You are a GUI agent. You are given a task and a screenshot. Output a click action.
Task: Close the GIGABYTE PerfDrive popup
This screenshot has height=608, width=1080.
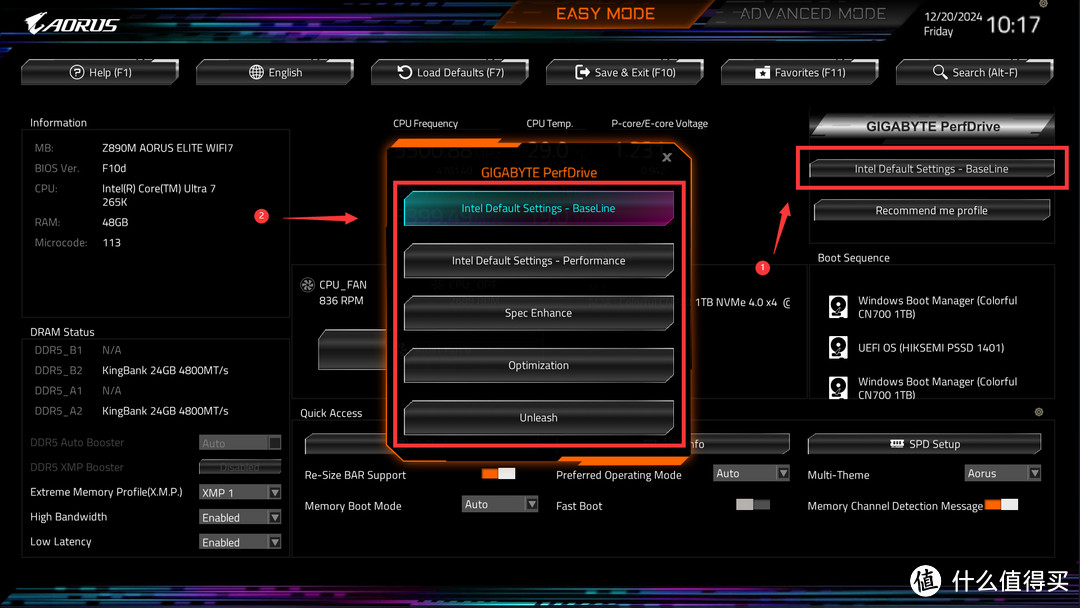pyautogui.click(x=667, y=158)
